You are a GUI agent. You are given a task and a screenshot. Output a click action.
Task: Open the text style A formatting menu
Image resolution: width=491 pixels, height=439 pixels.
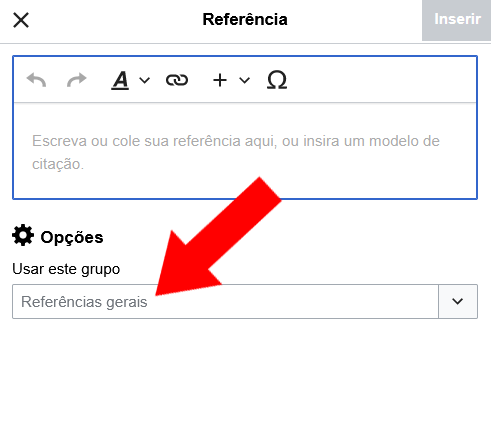click(120, 80)
